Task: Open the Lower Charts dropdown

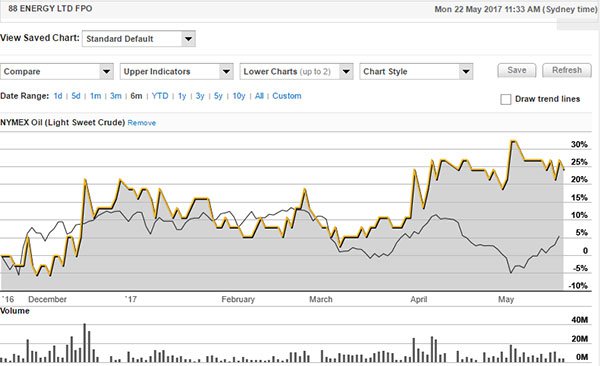Action: [296, 72]
